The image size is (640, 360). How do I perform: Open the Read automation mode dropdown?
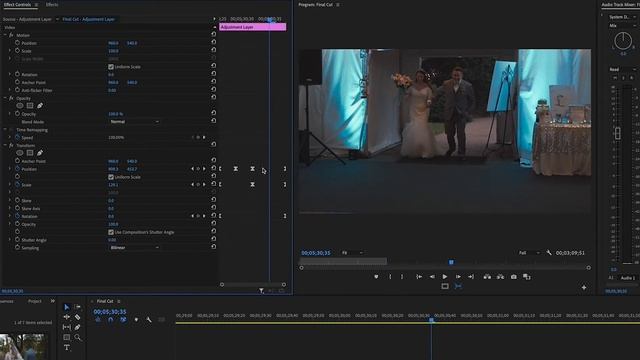pos(622,69)
